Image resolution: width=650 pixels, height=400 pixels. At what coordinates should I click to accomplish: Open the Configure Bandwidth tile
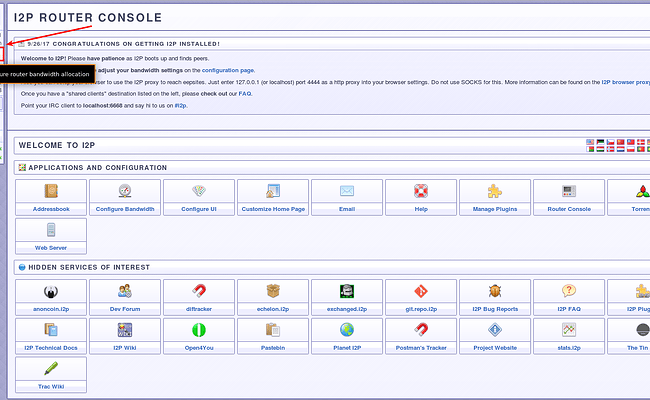(125, 197)
